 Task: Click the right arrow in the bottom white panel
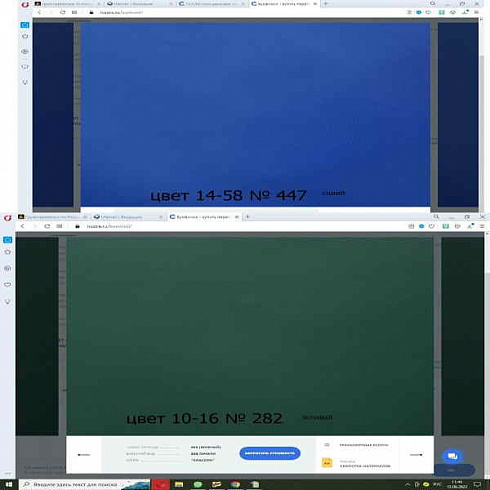(x=416, y=455)
